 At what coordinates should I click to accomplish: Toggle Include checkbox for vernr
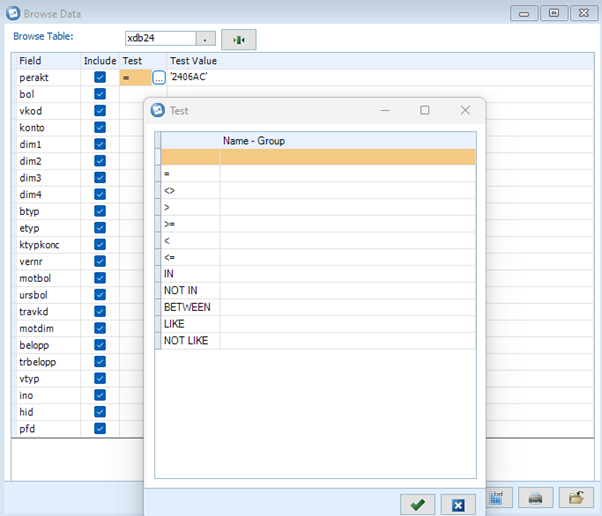click(x=100, y=261)
